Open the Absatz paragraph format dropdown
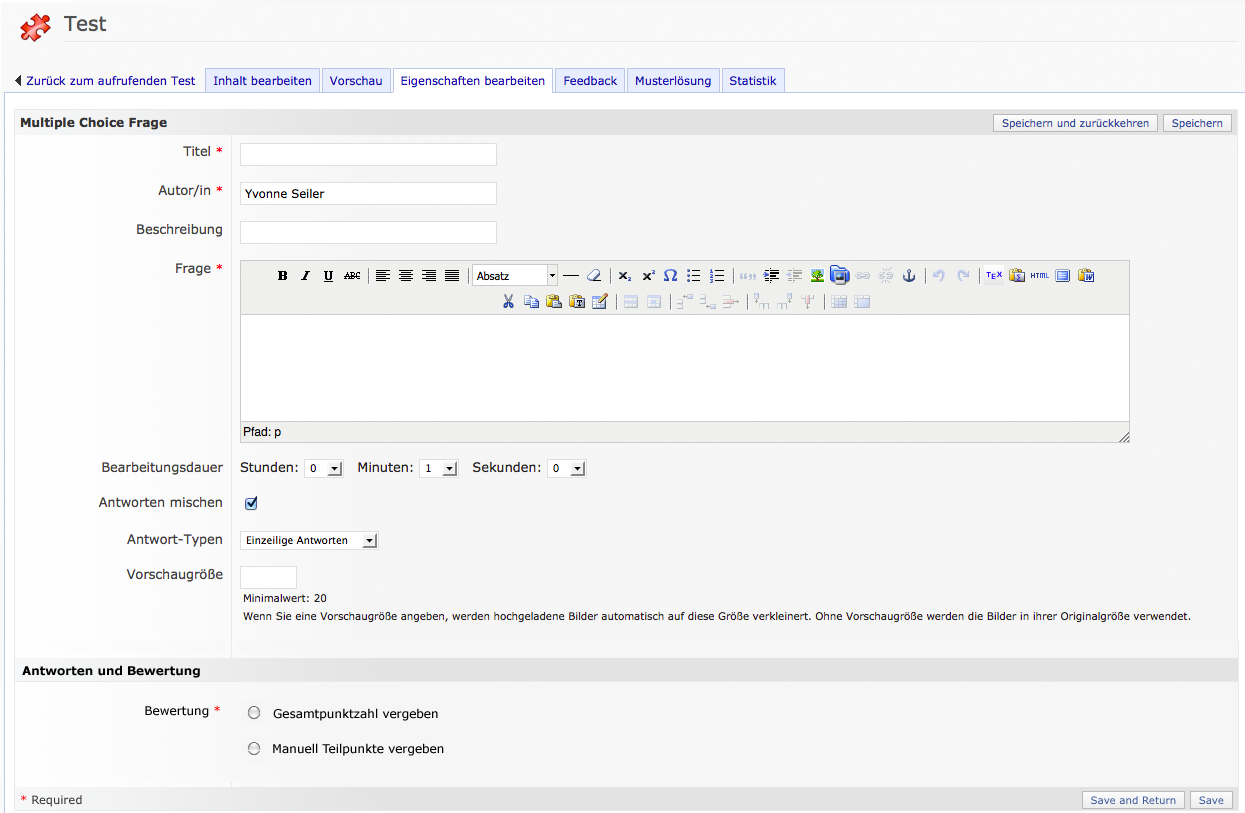Image resolution: width=1245 pixels, height=813 pixels. (x=515, y=276)
